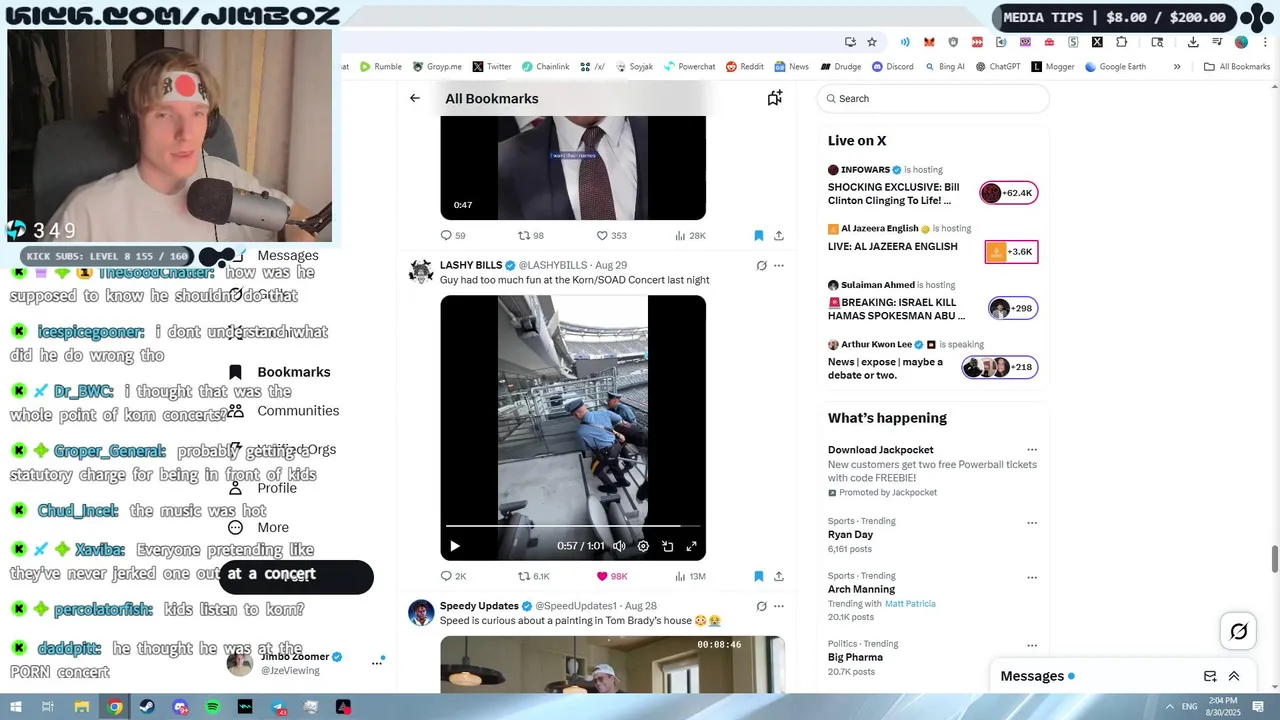Image resolution: width=1280 pixels, height=720 pixels.
Task: Open Chrome downloads icon
Action: coord(1193,42)
